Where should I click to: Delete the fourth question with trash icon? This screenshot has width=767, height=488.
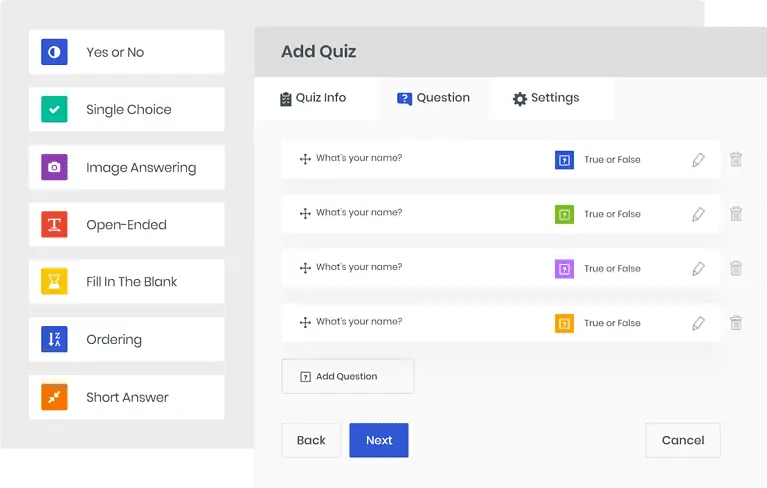click(736, 323)
